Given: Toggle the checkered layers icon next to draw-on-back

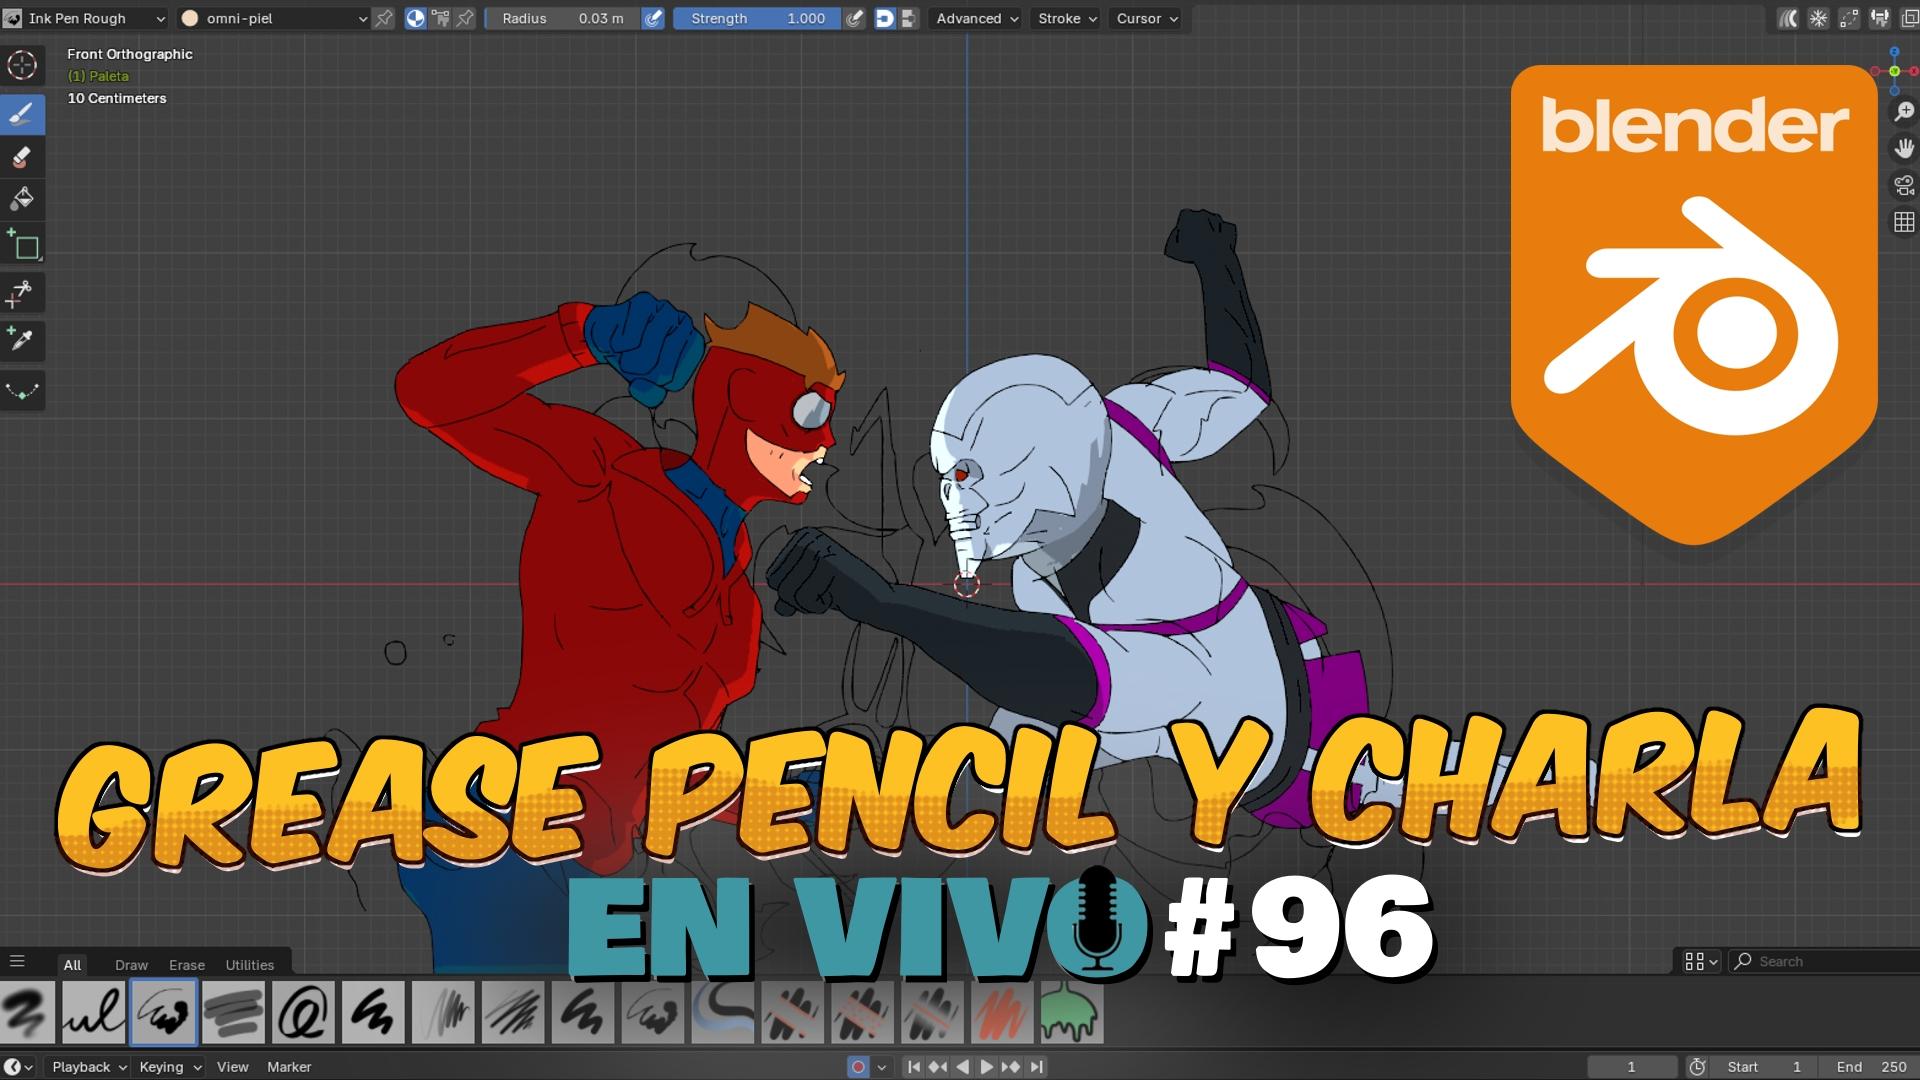Looking at the screenshot, I should [x=908, y=18].
